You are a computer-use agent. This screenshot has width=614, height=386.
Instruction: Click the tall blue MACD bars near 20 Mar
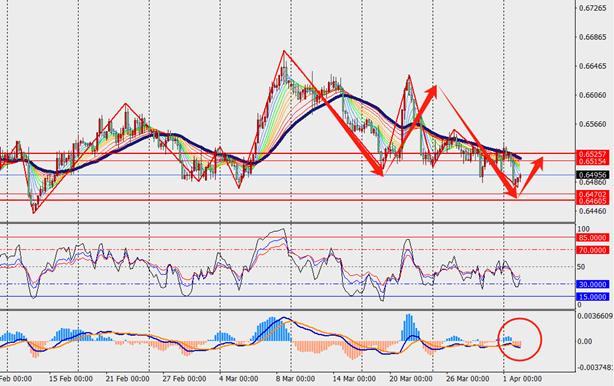pyautogui.click(x=409, y=327)
